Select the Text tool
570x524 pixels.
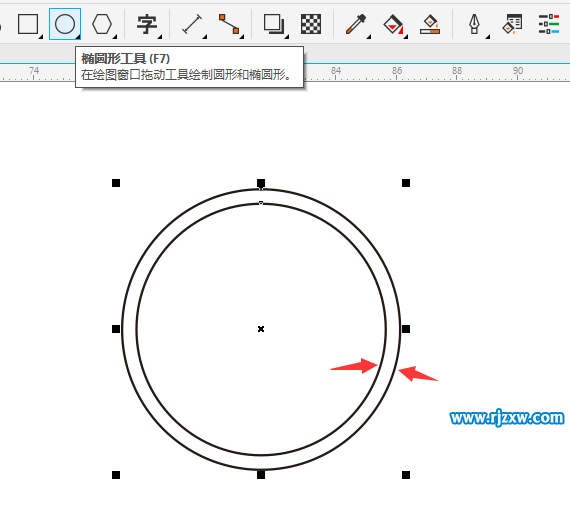pyautogui.click(x=146, y=24)
